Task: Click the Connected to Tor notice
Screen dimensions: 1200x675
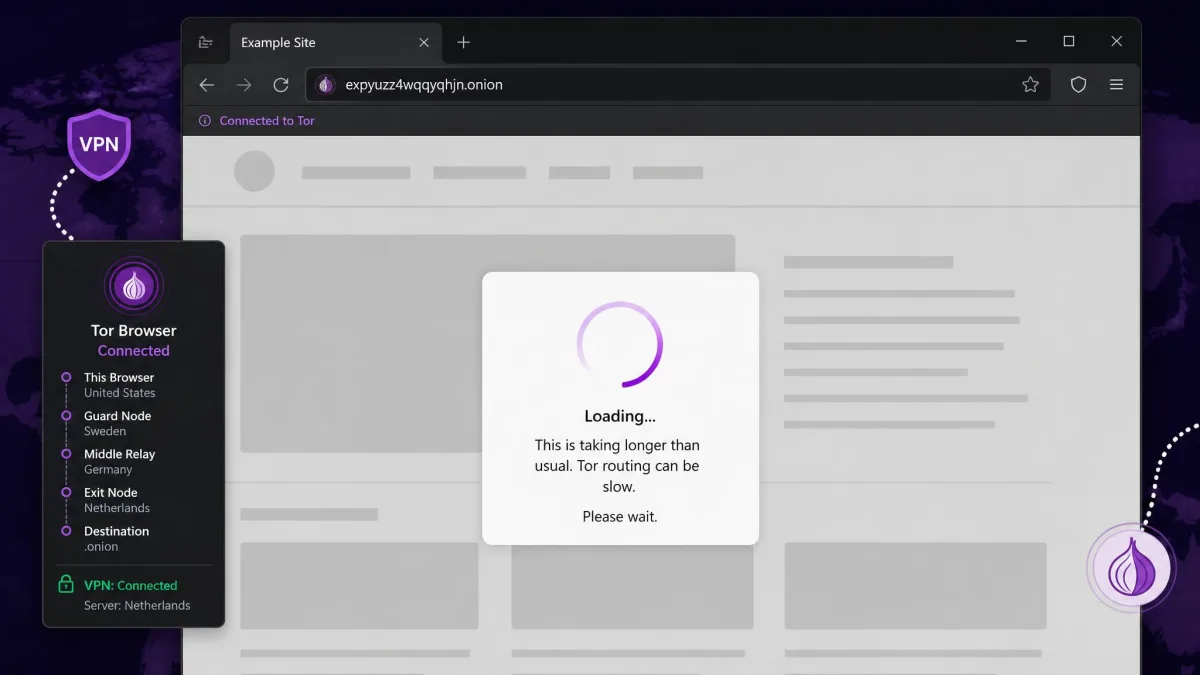Action: 267,121
